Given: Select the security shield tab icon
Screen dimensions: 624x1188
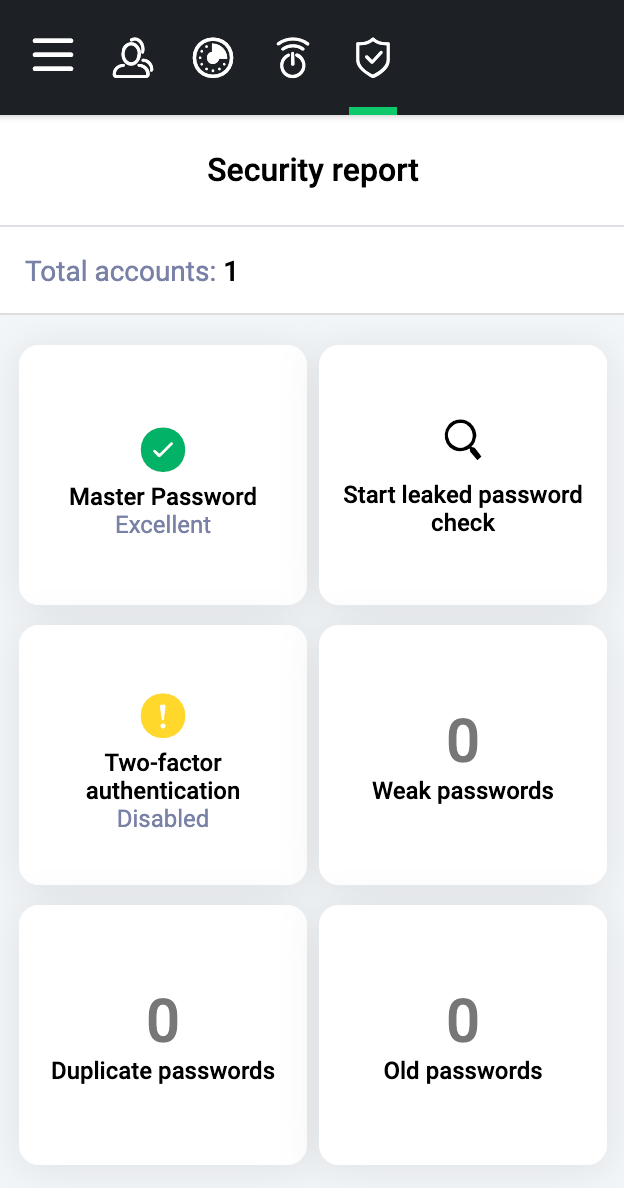Looking at the screenshot, I should click(373, 58).
